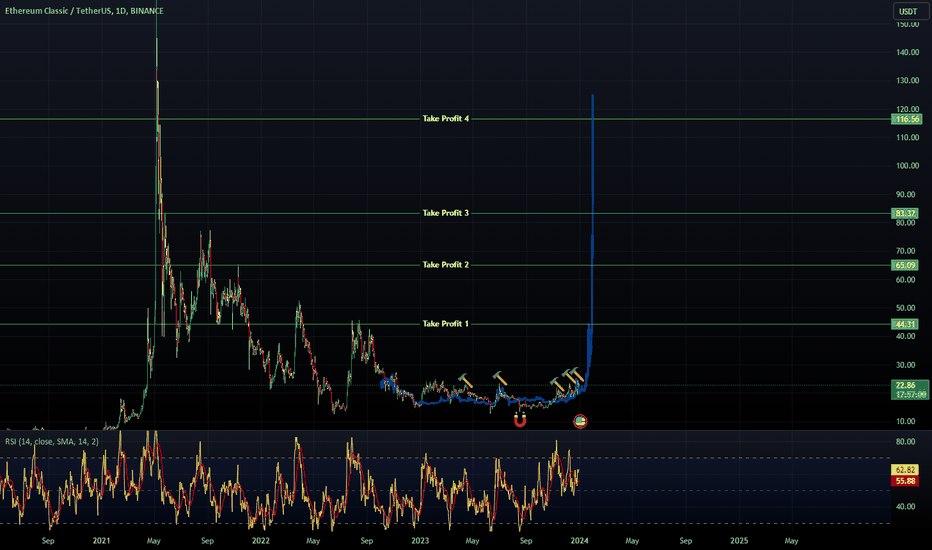Select the Take Profit 3 line label
The image size is (932, 550).
pyautogui.click(x=446, y=213)
